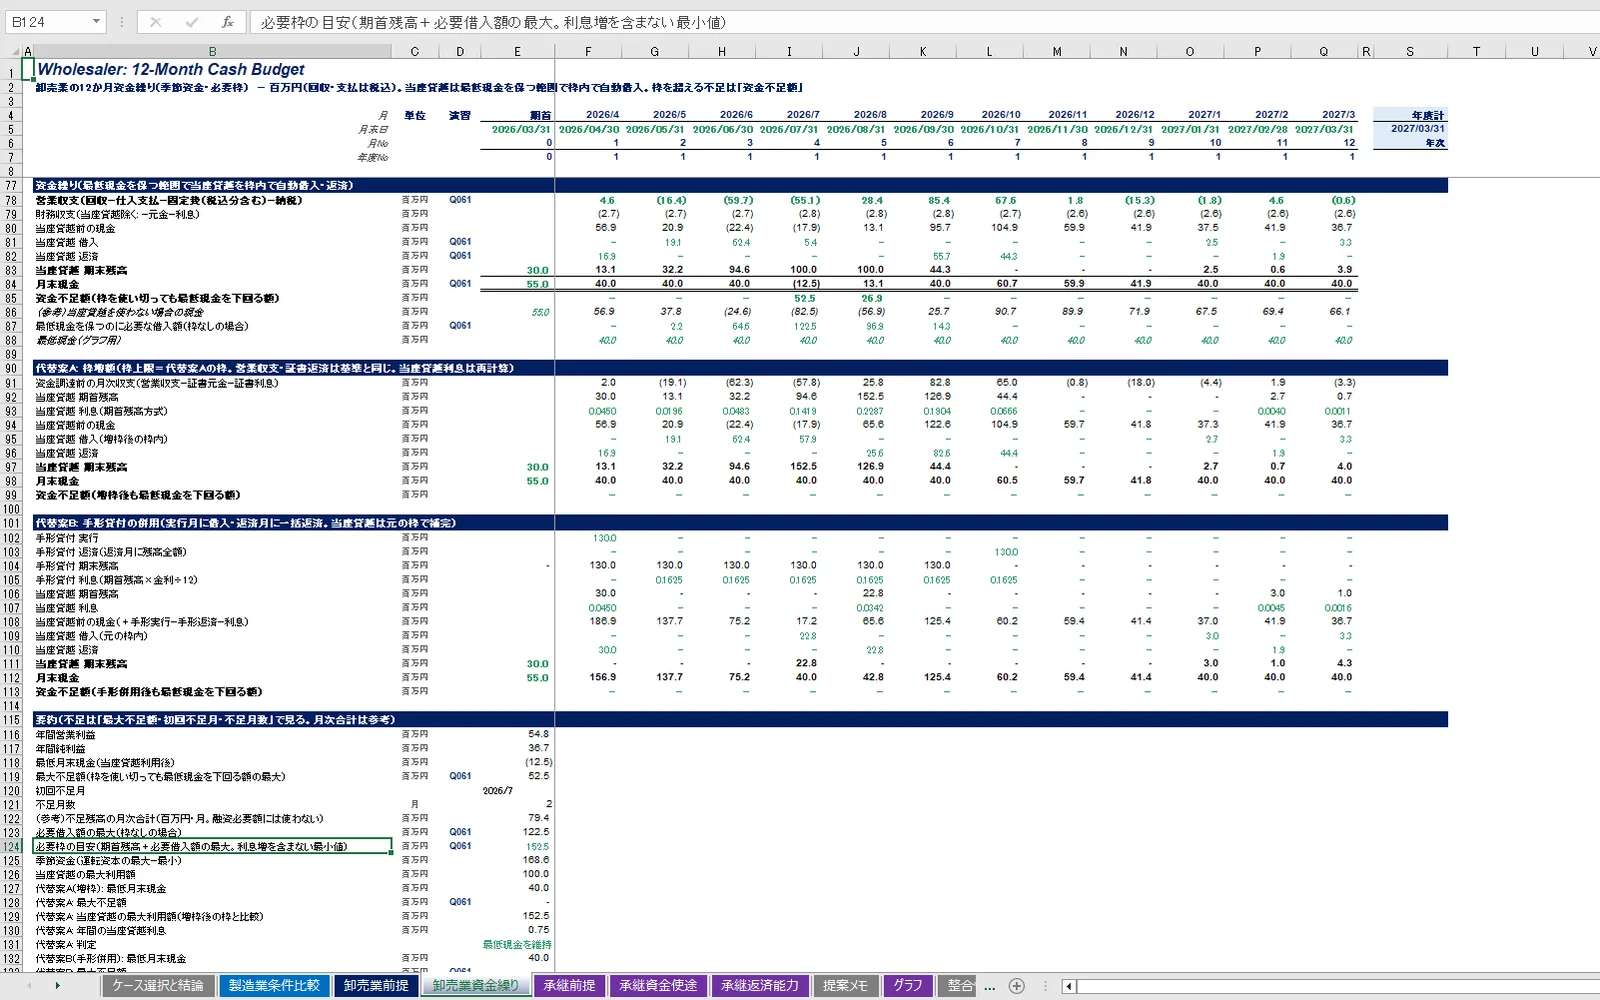Select section header 資金繰り in row 77

click(194, 186)
